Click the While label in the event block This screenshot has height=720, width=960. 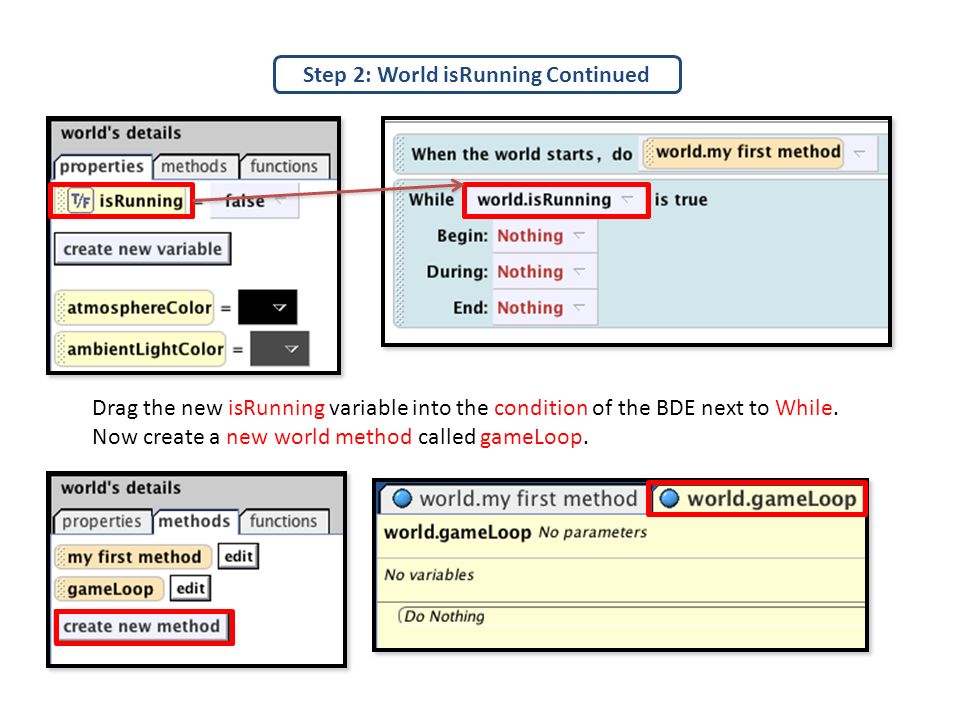(432, 200)
